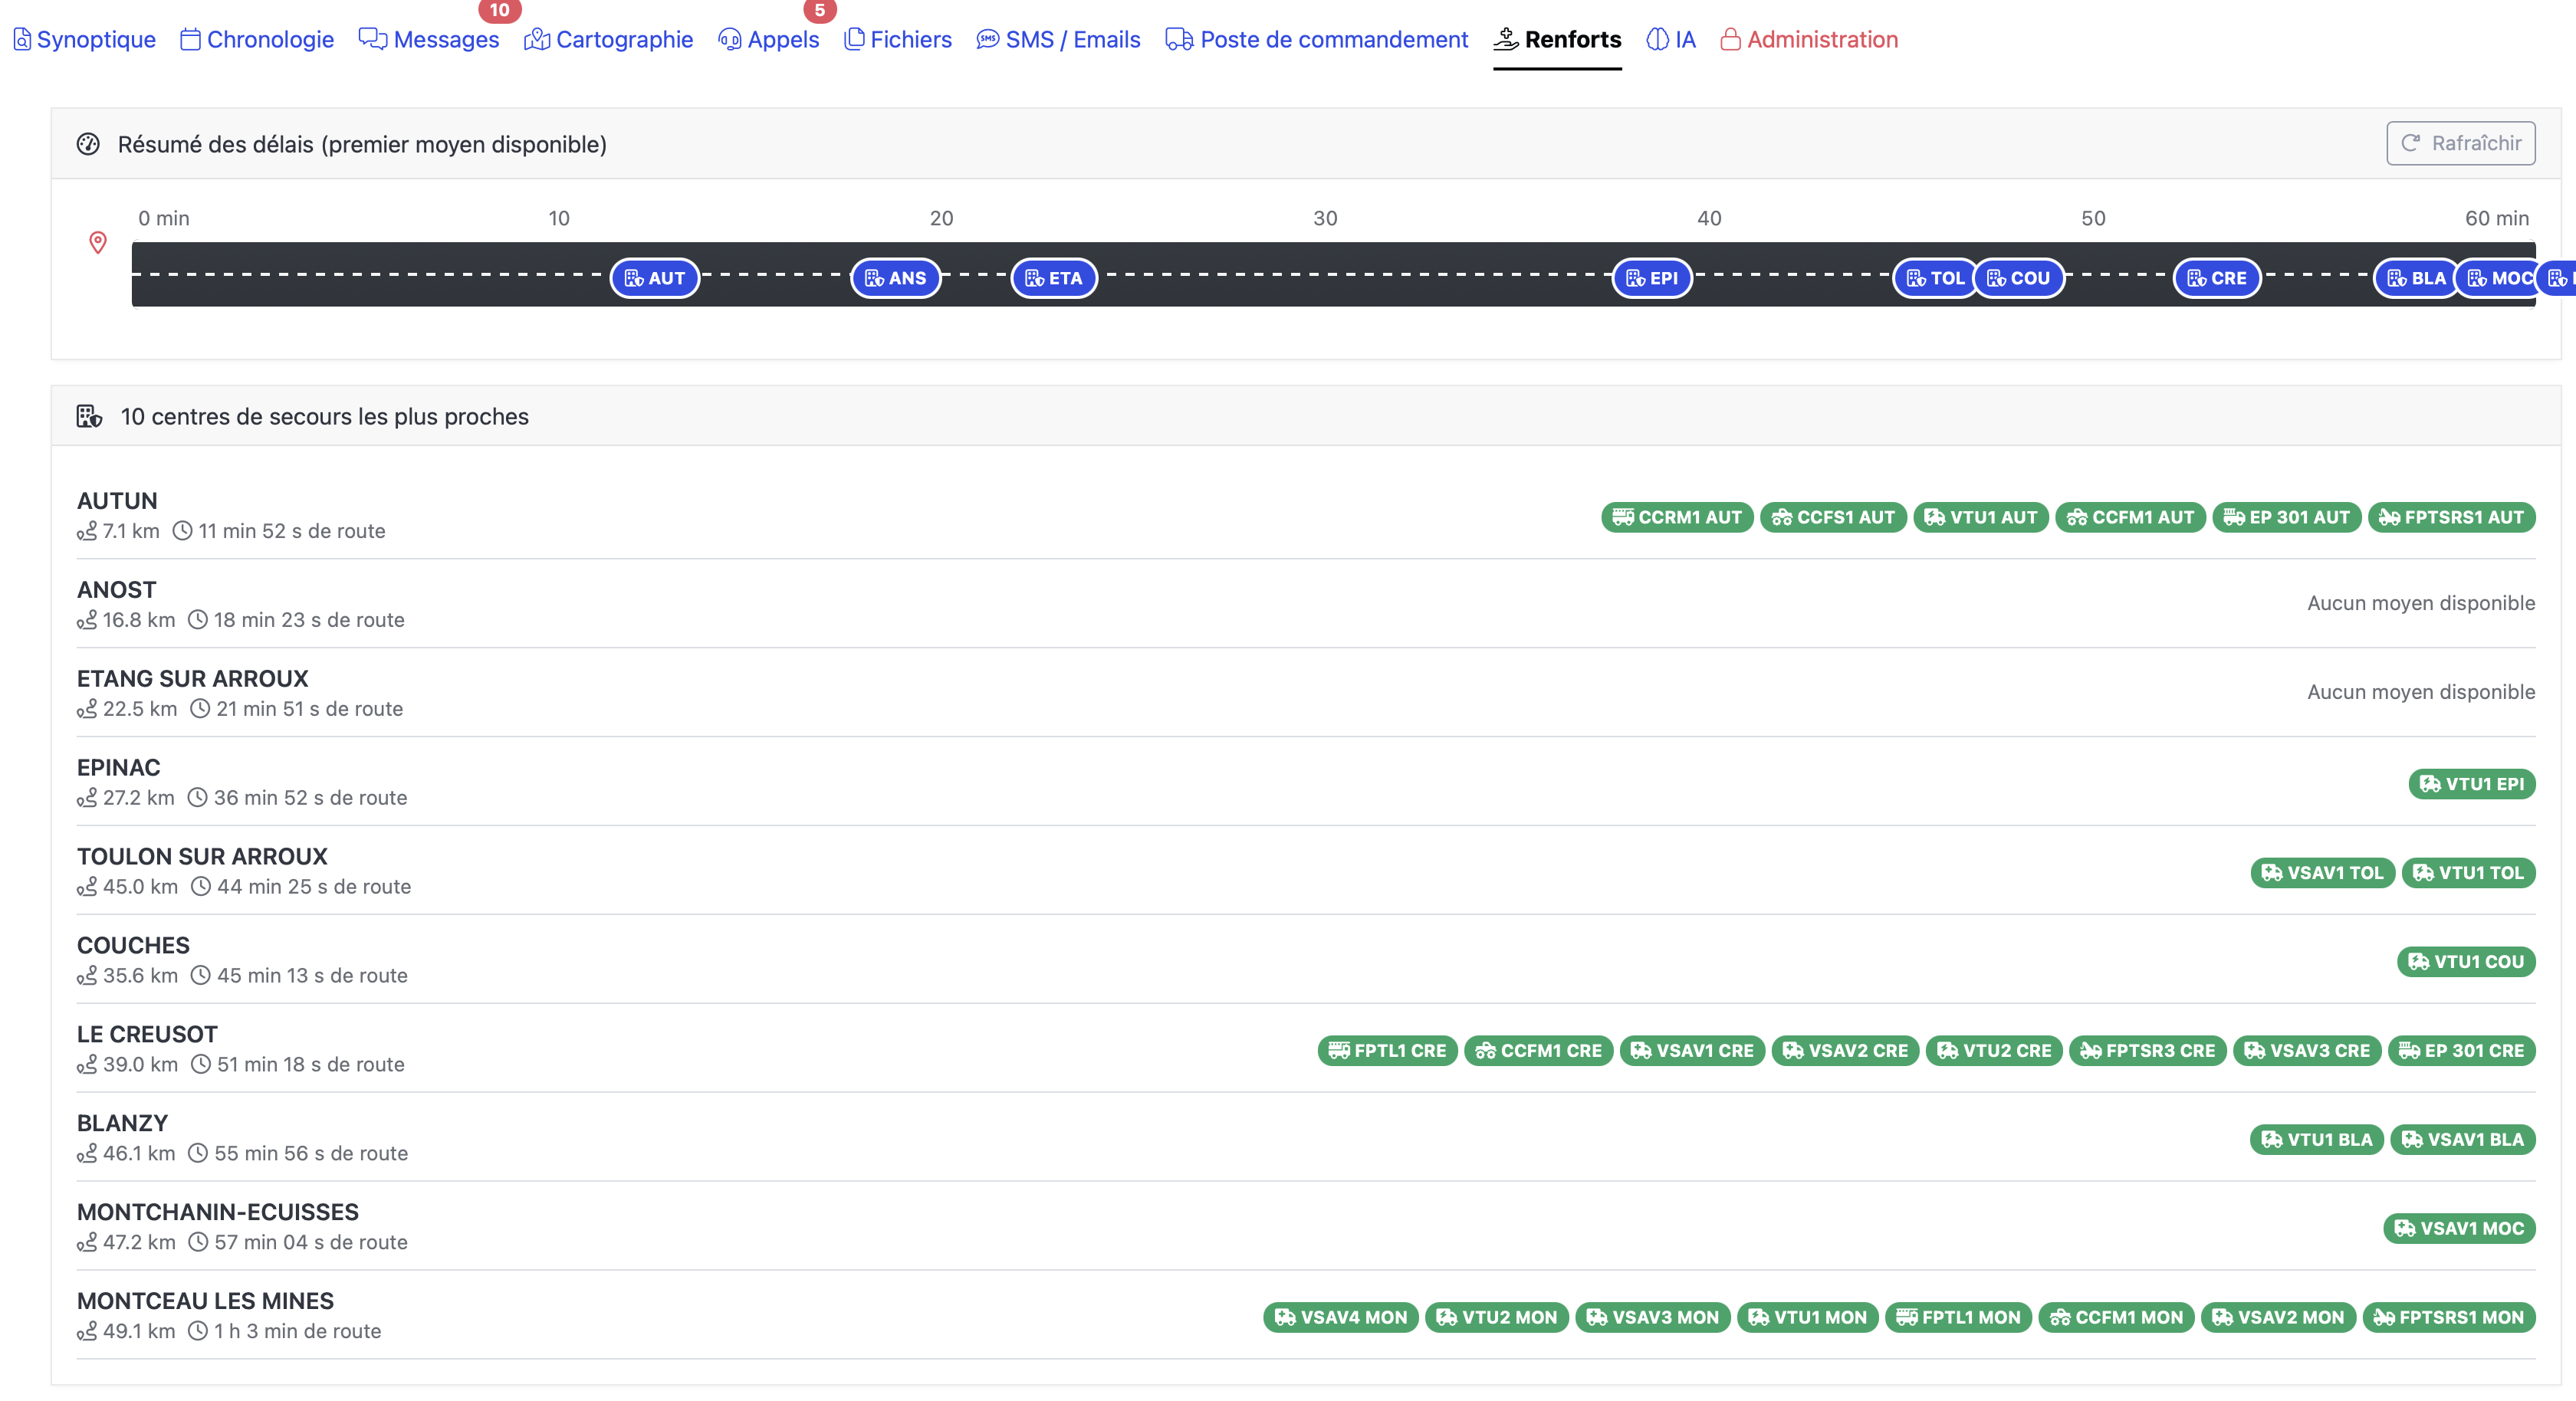2576x1401 pixels.
Task: Select the EPI marker on delay timeline
Action: click(x=1652, y=278)
